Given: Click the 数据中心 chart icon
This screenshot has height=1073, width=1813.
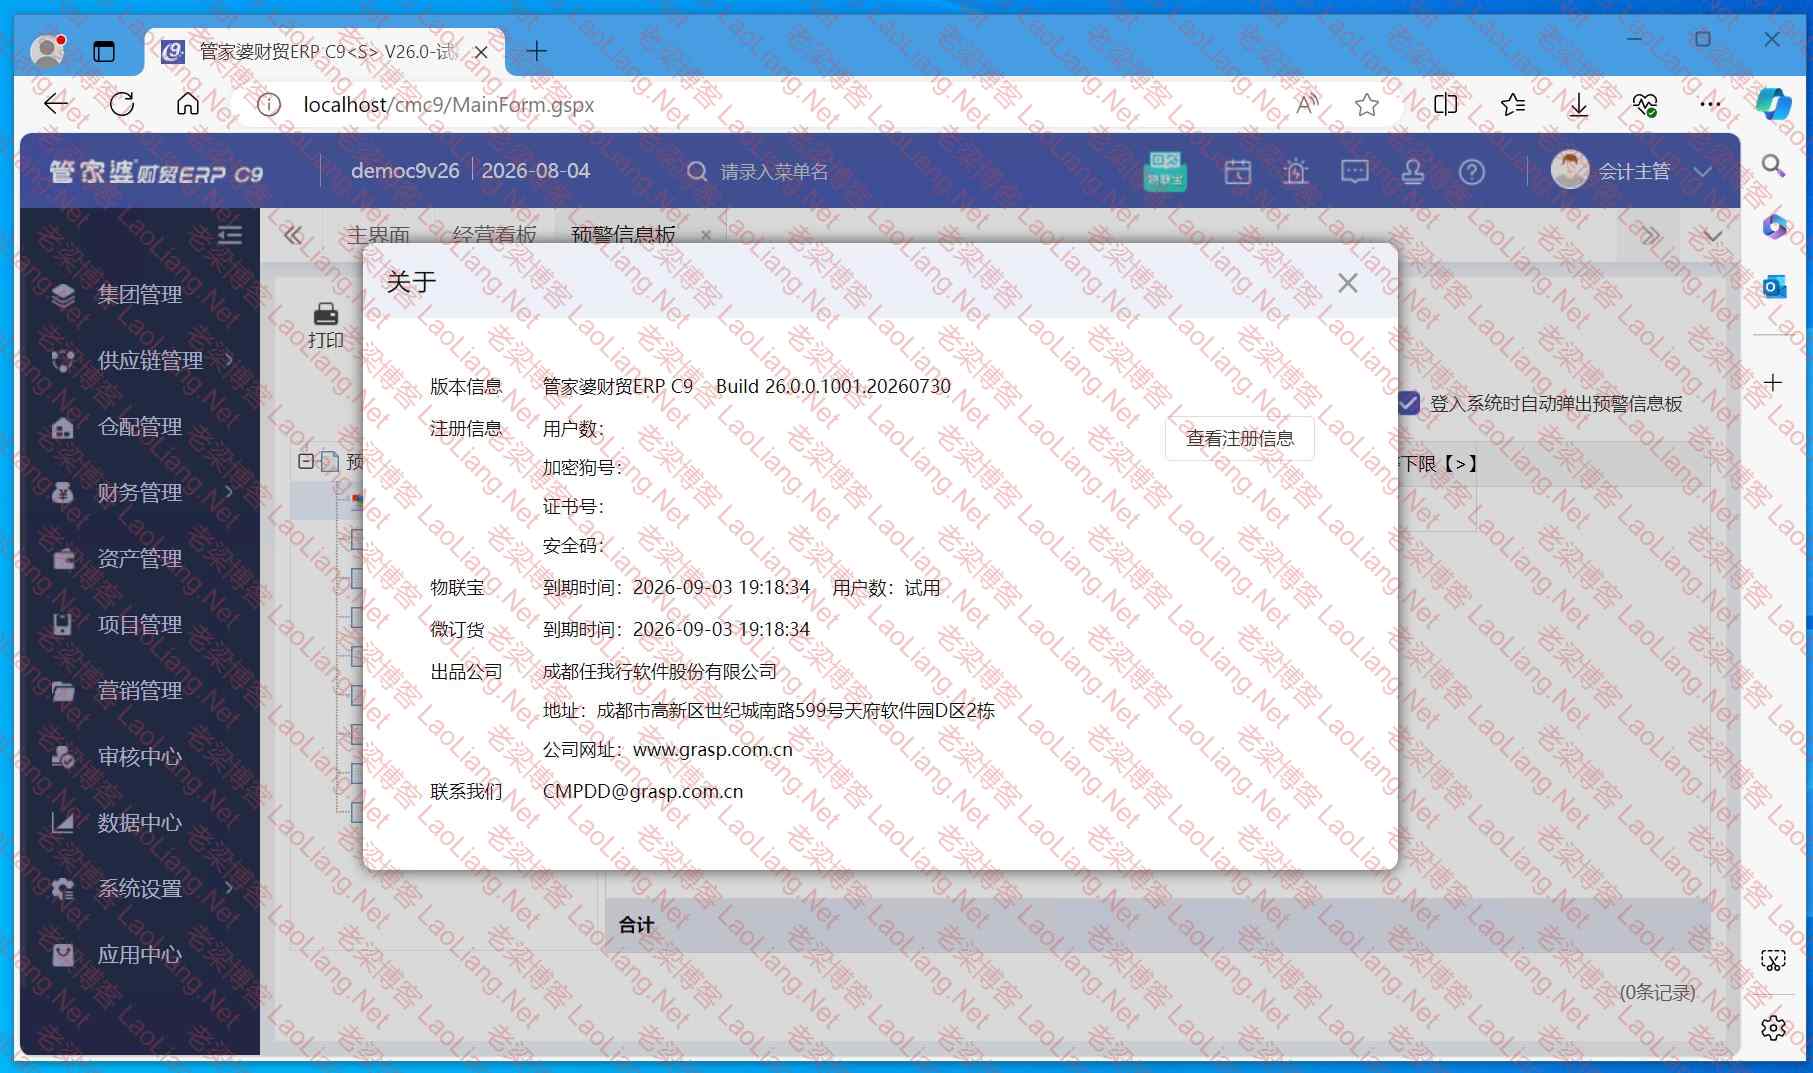Looking at the screenshot, I should tap(63, 823).
